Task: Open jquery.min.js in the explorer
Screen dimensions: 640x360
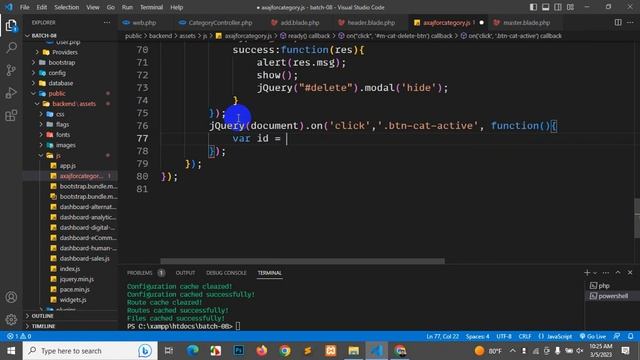Action: coord(76,279)
